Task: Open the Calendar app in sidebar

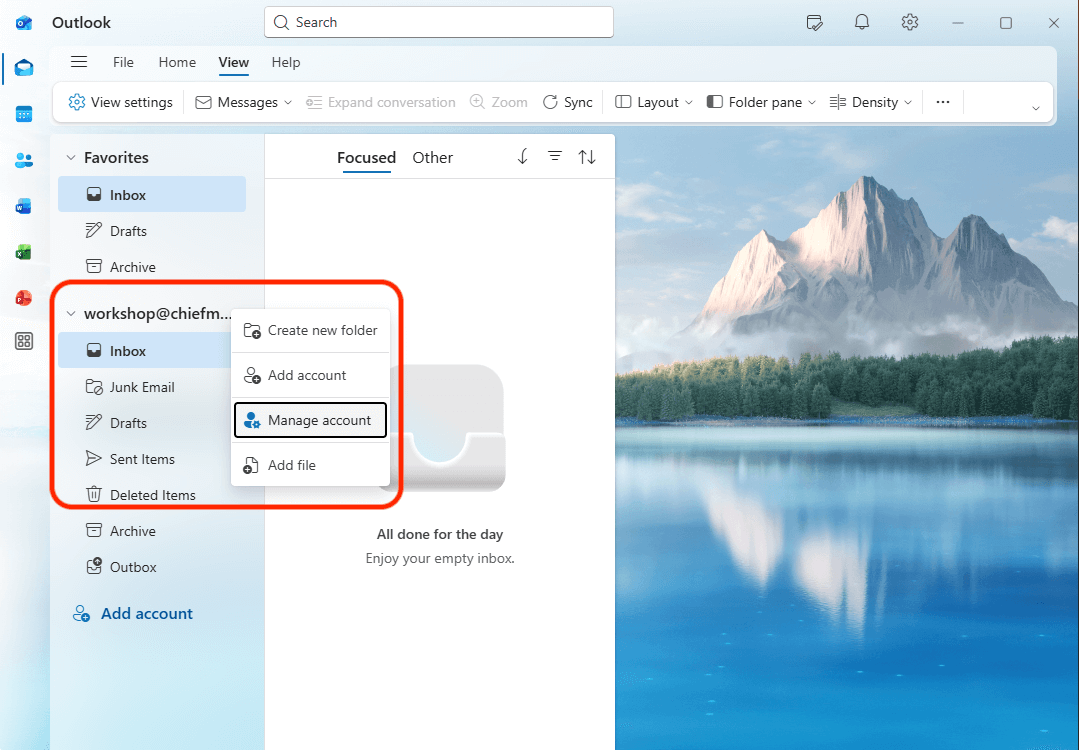Action: (x=24, y=114)
